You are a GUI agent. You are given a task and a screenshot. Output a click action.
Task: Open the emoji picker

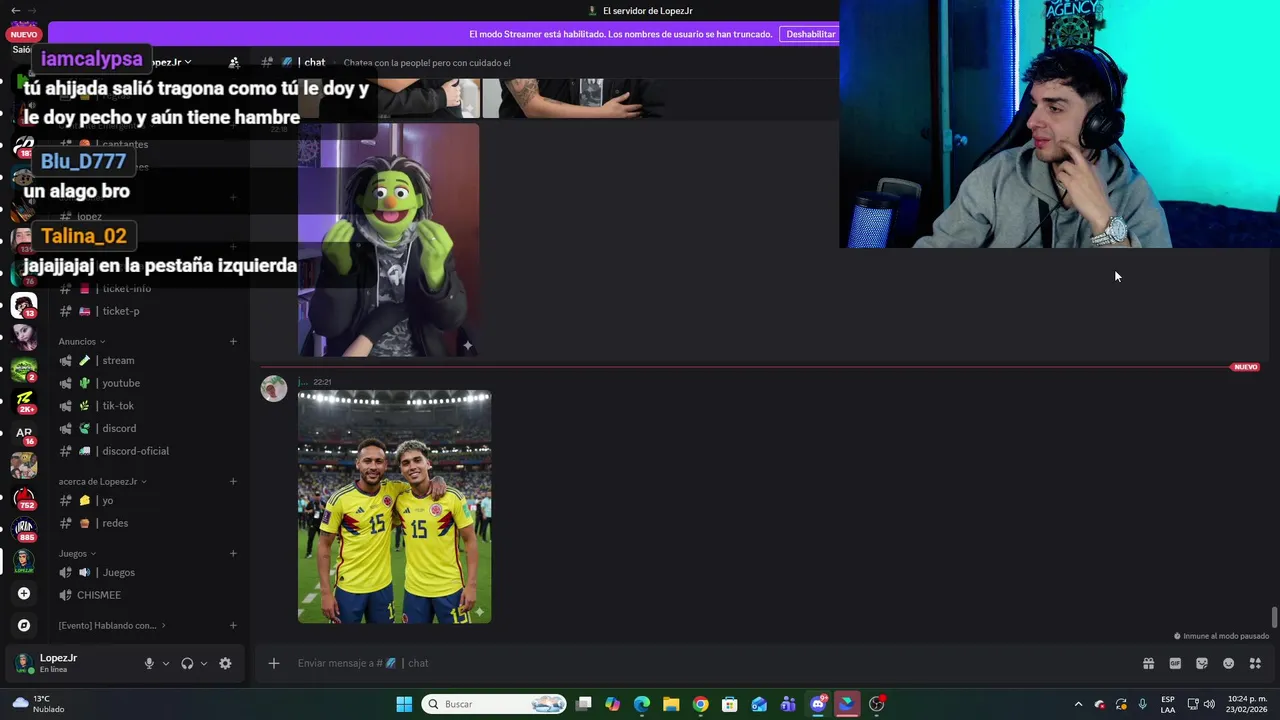tap(1229, 663)
